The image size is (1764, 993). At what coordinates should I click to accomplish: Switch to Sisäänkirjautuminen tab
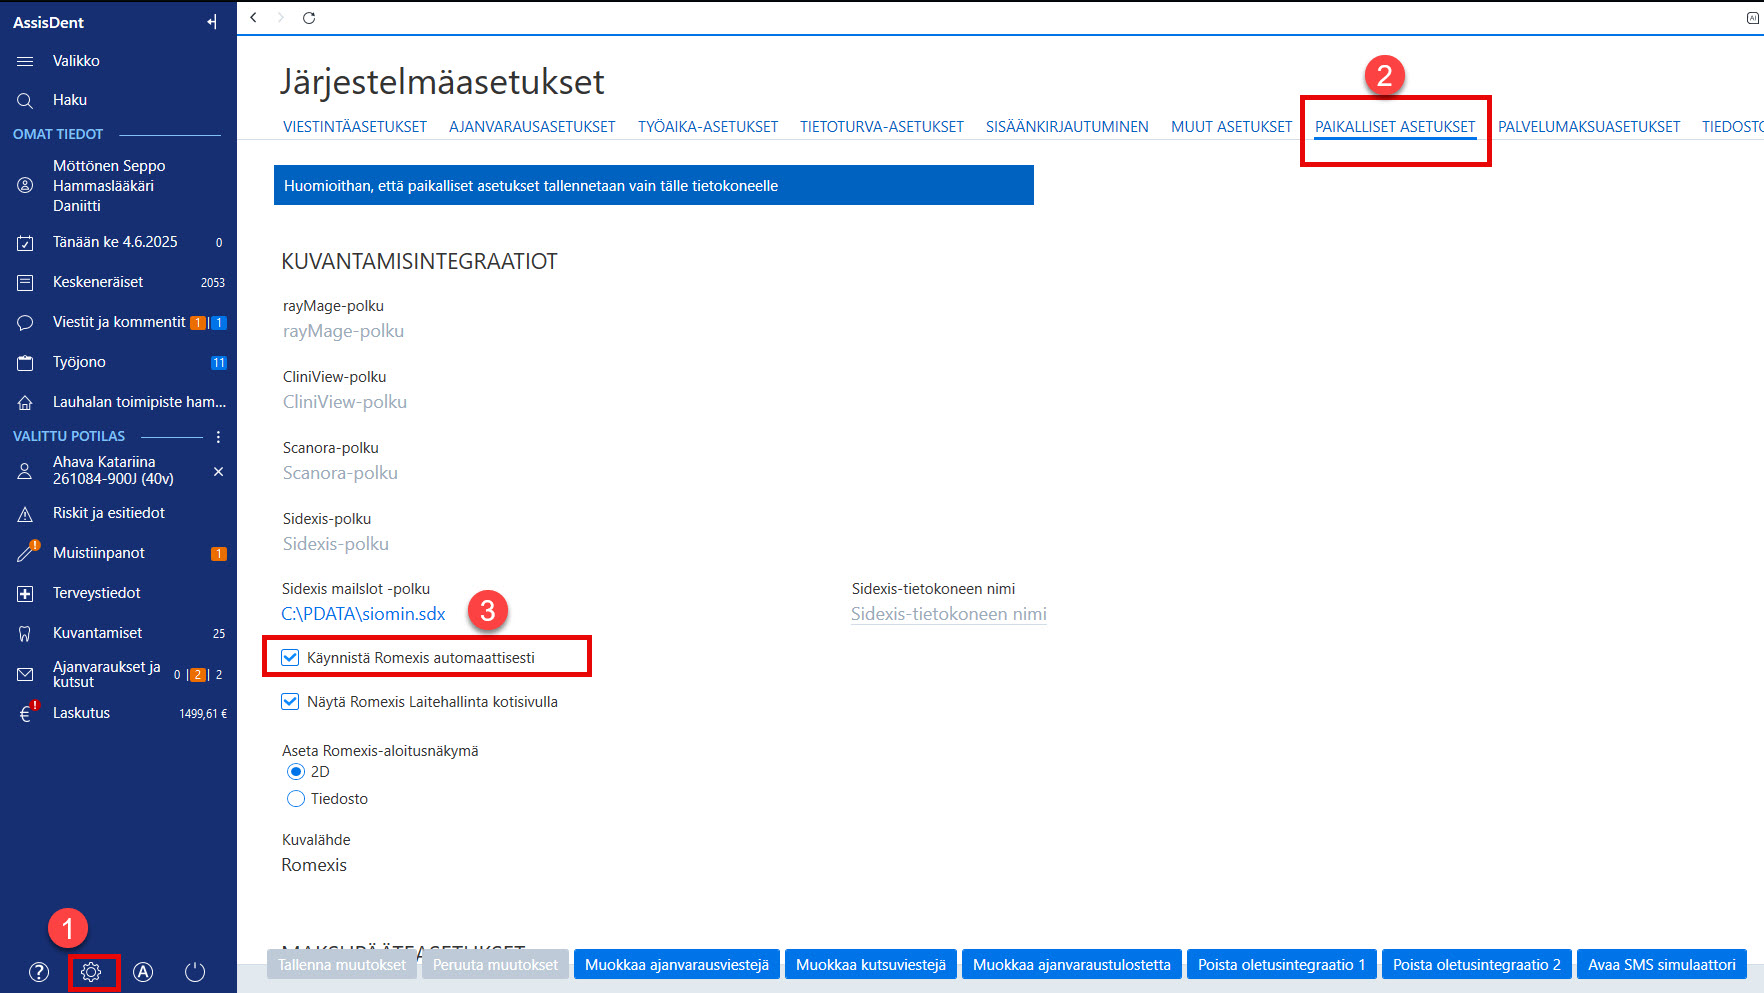tap(1067, 127)
